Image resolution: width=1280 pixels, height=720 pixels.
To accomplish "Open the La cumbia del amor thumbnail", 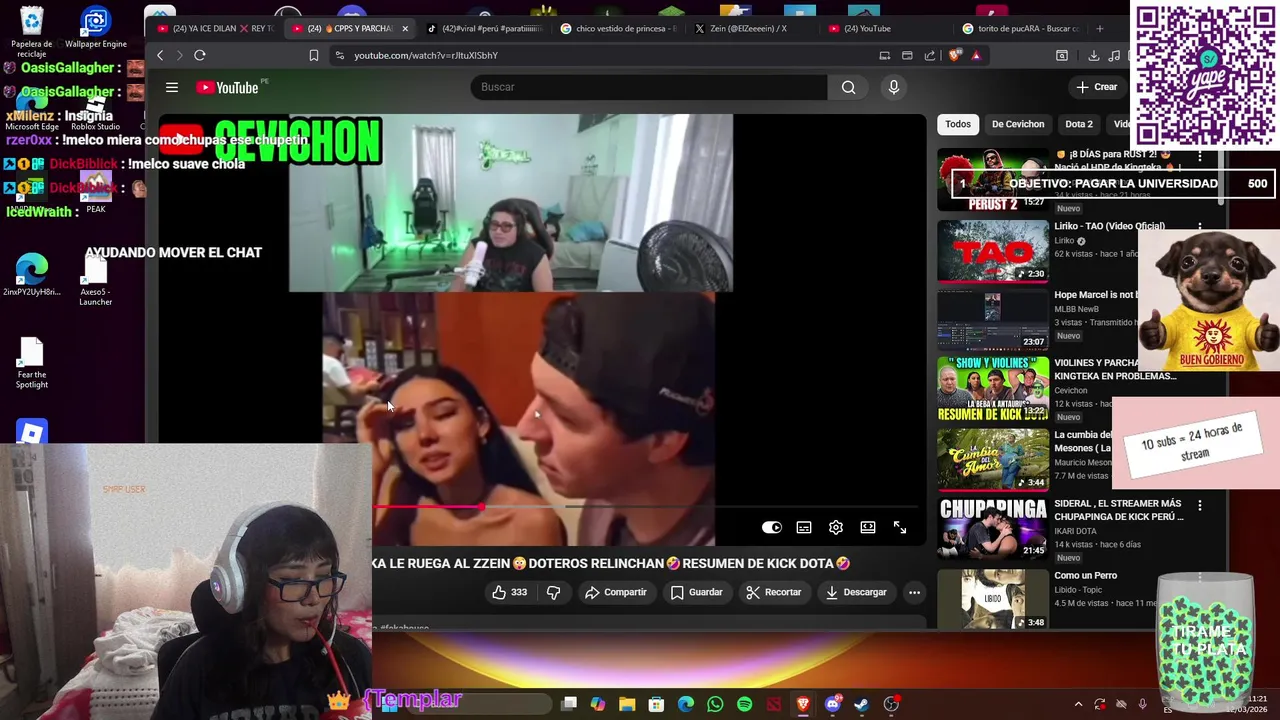I will pyautogui.click(x=993, y=459).
